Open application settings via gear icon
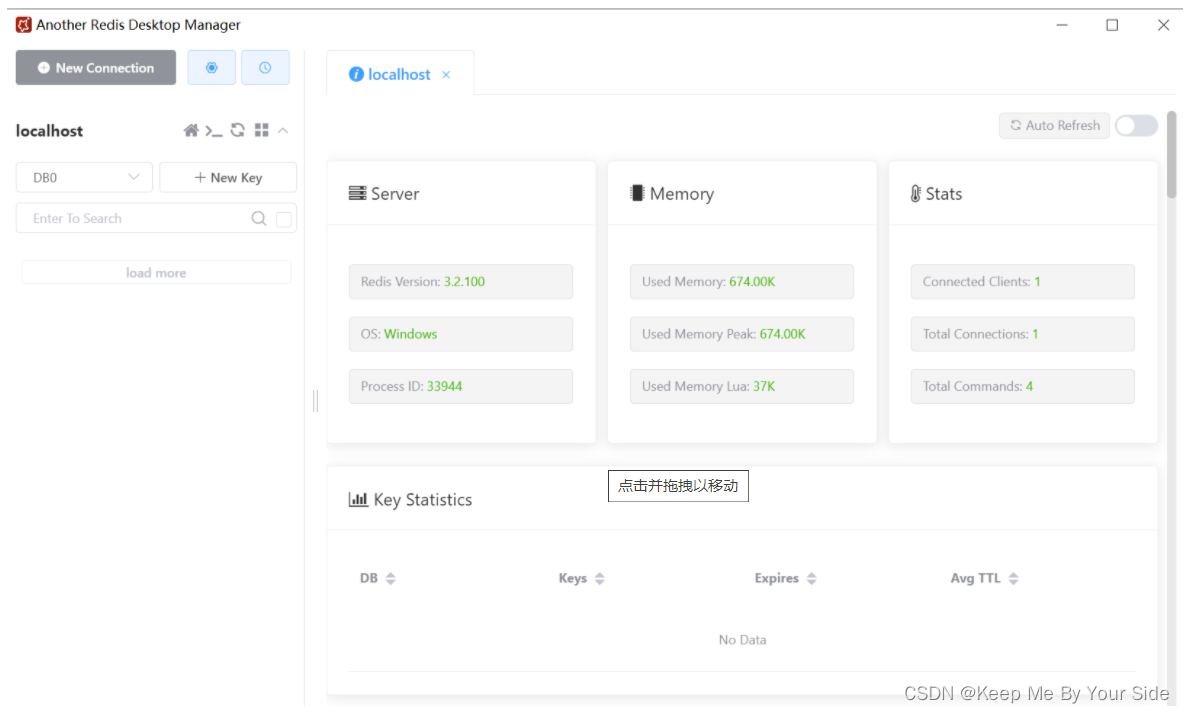Viewport: 1184px width, 713px height. click(x=211, y=67)
